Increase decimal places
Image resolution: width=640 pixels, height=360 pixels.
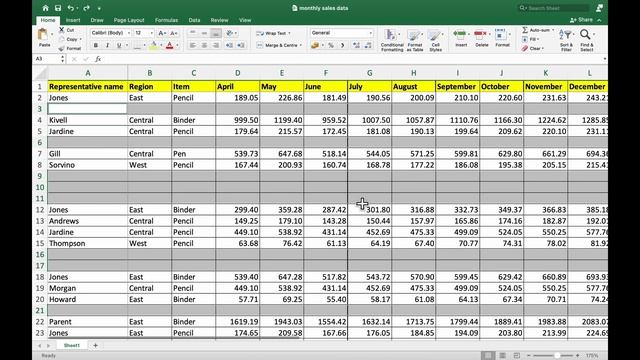tap(356, 45)
